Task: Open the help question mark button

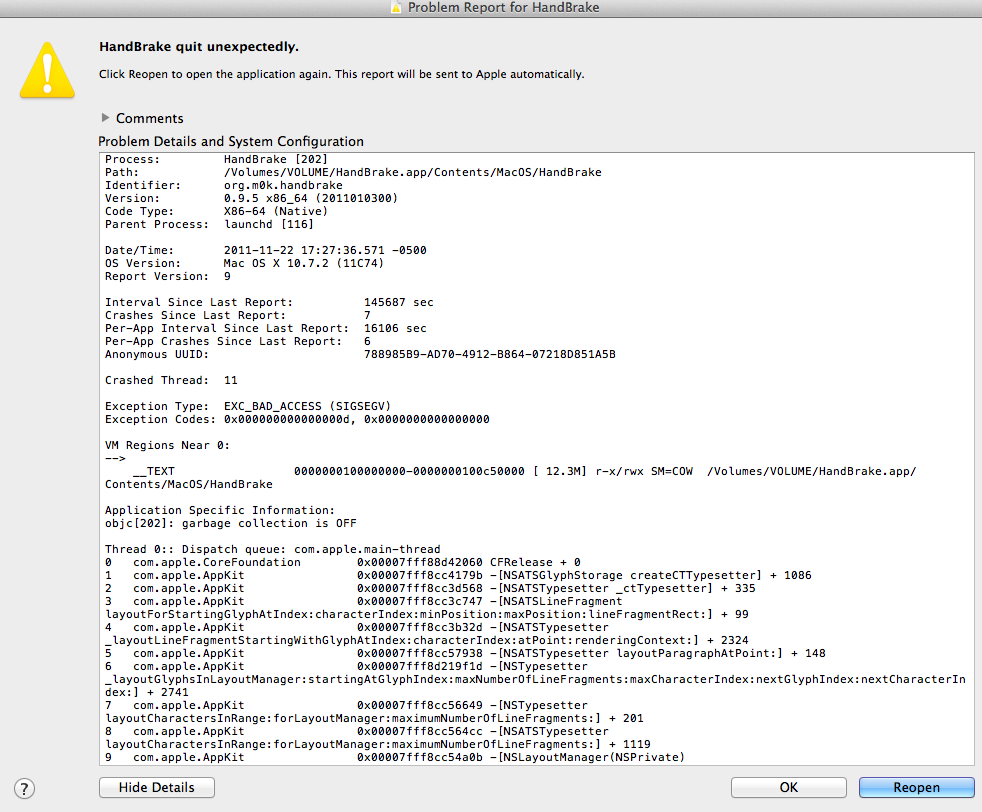Action: point(24,788)
